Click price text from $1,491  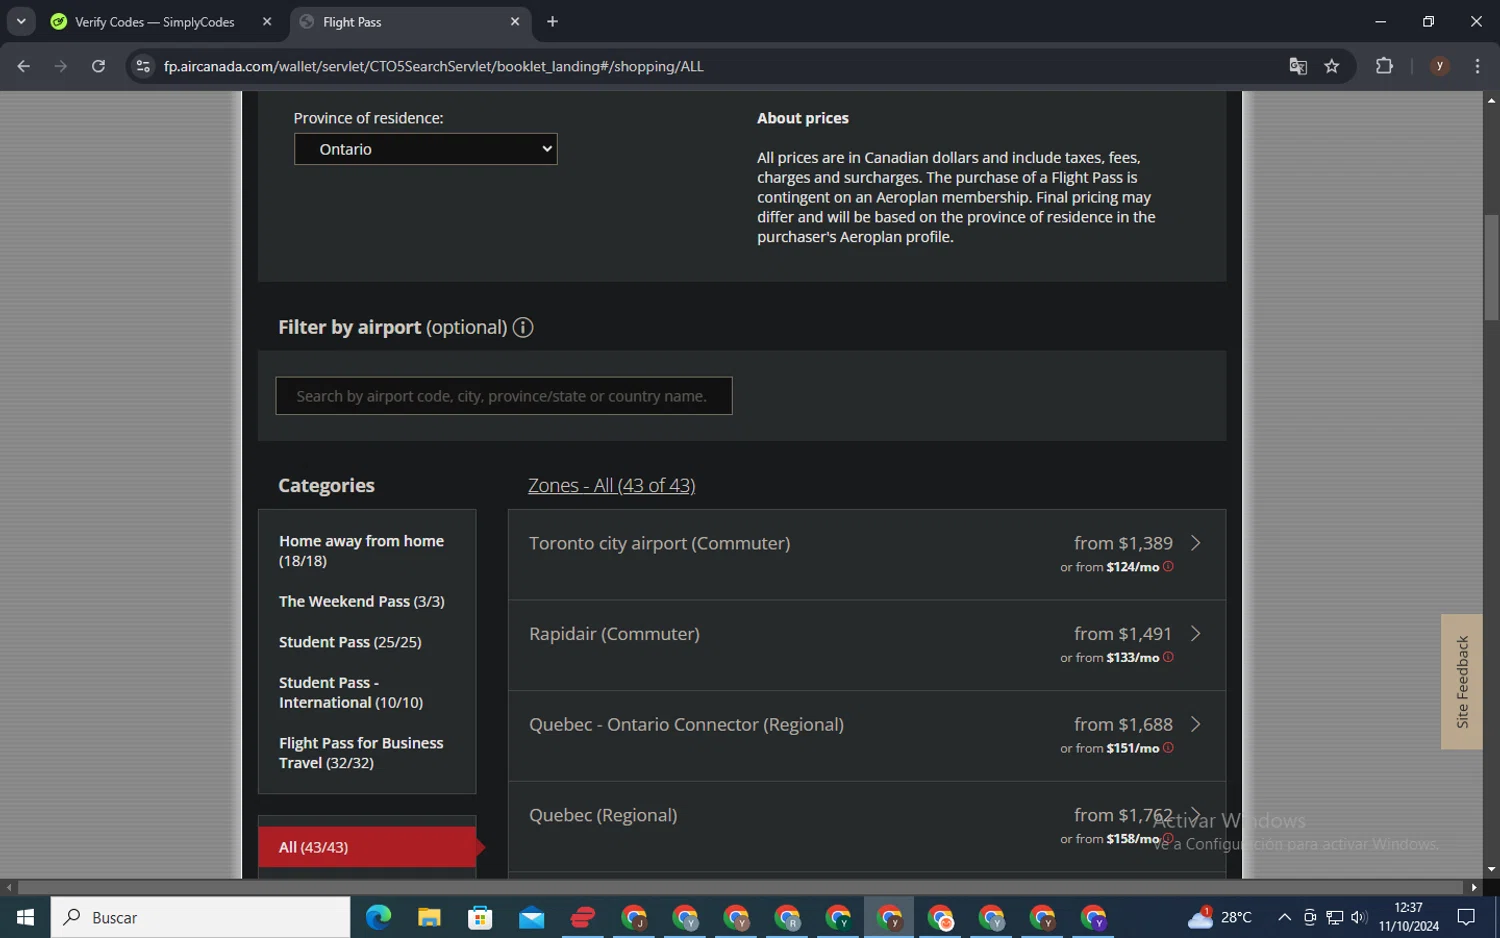pyautogui.click(x=1123, y=634)
